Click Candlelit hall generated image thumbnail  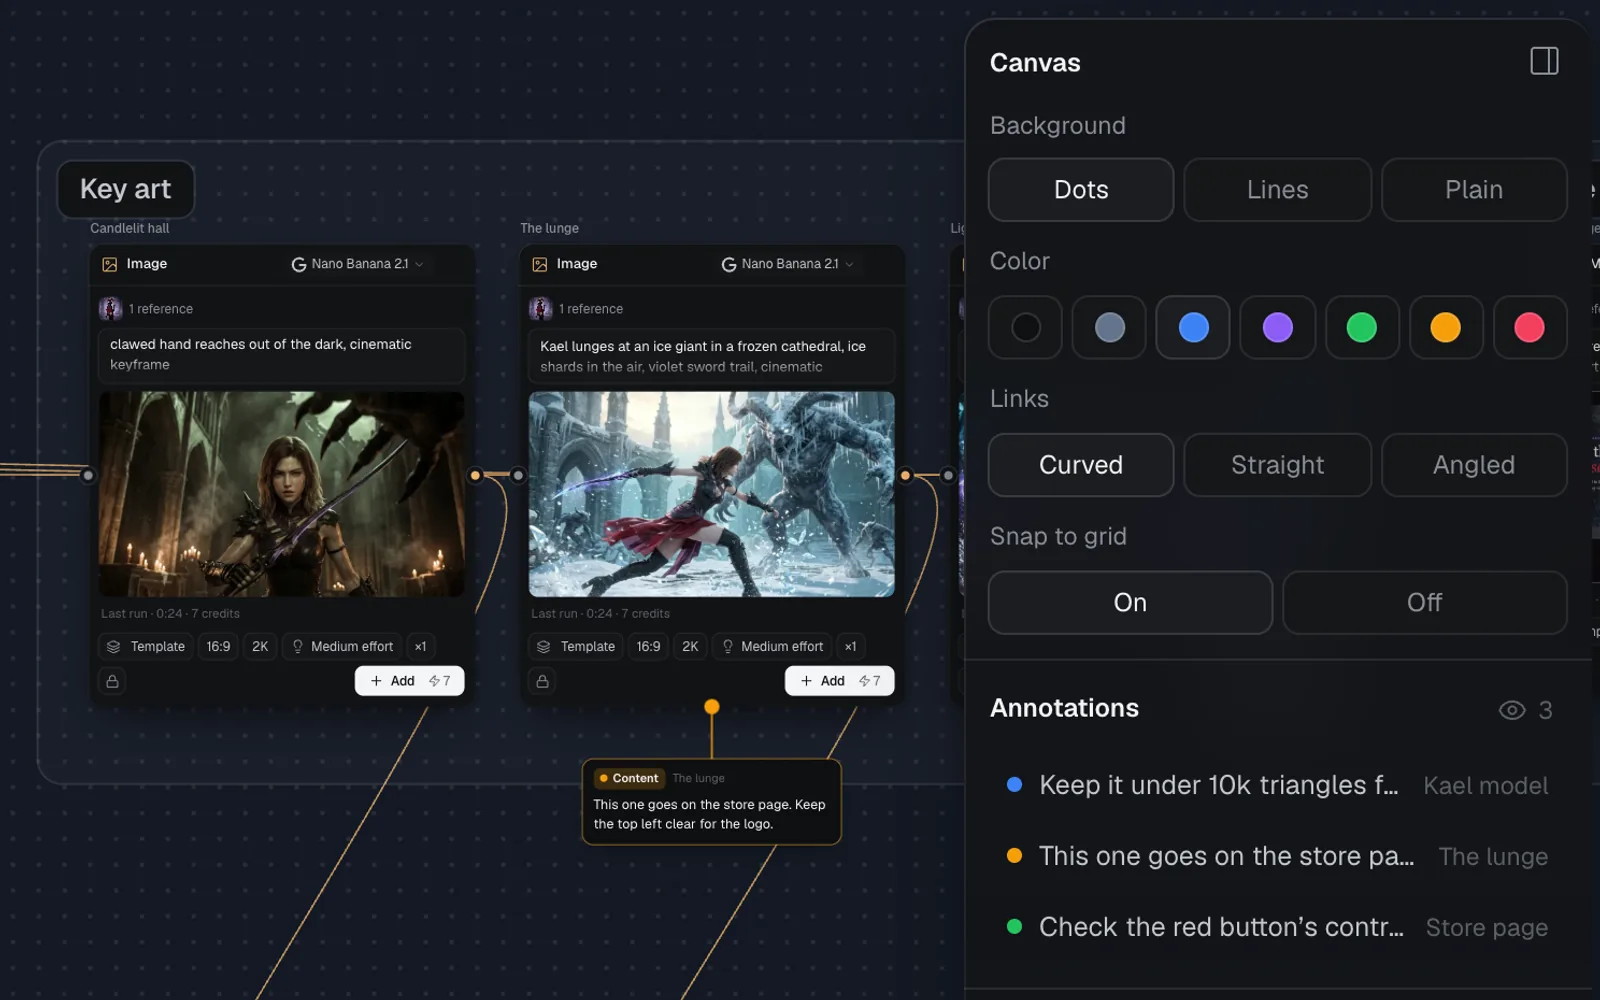[x=282, y=494]
